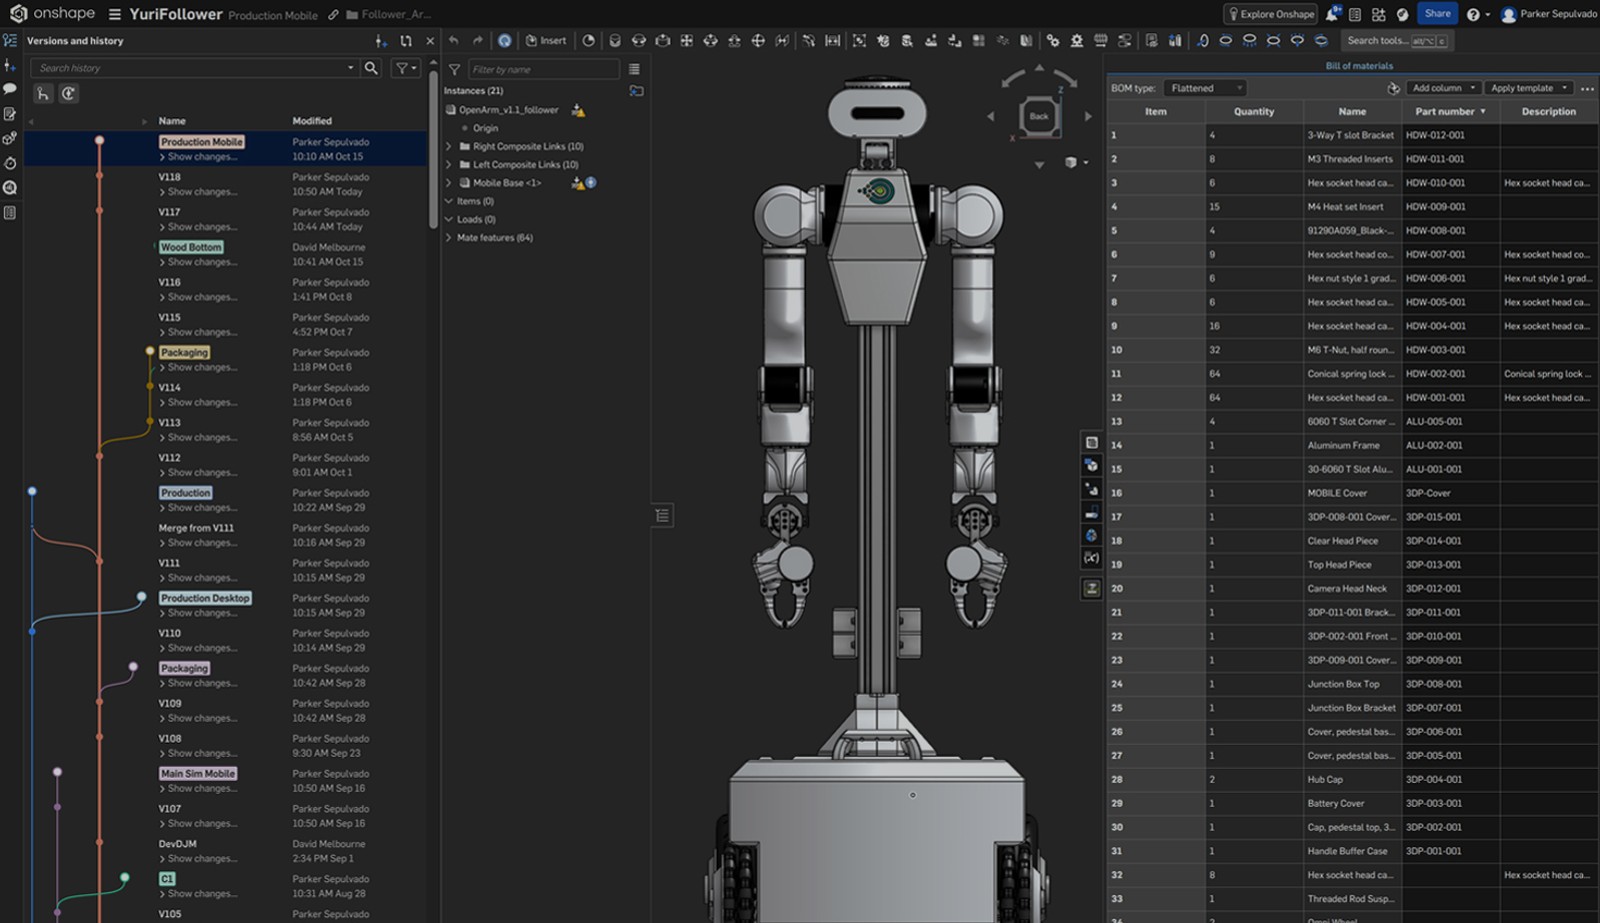Select the Production Mobile version row
This screenshot has width=1600, height=923.
[x=228, y=149]
